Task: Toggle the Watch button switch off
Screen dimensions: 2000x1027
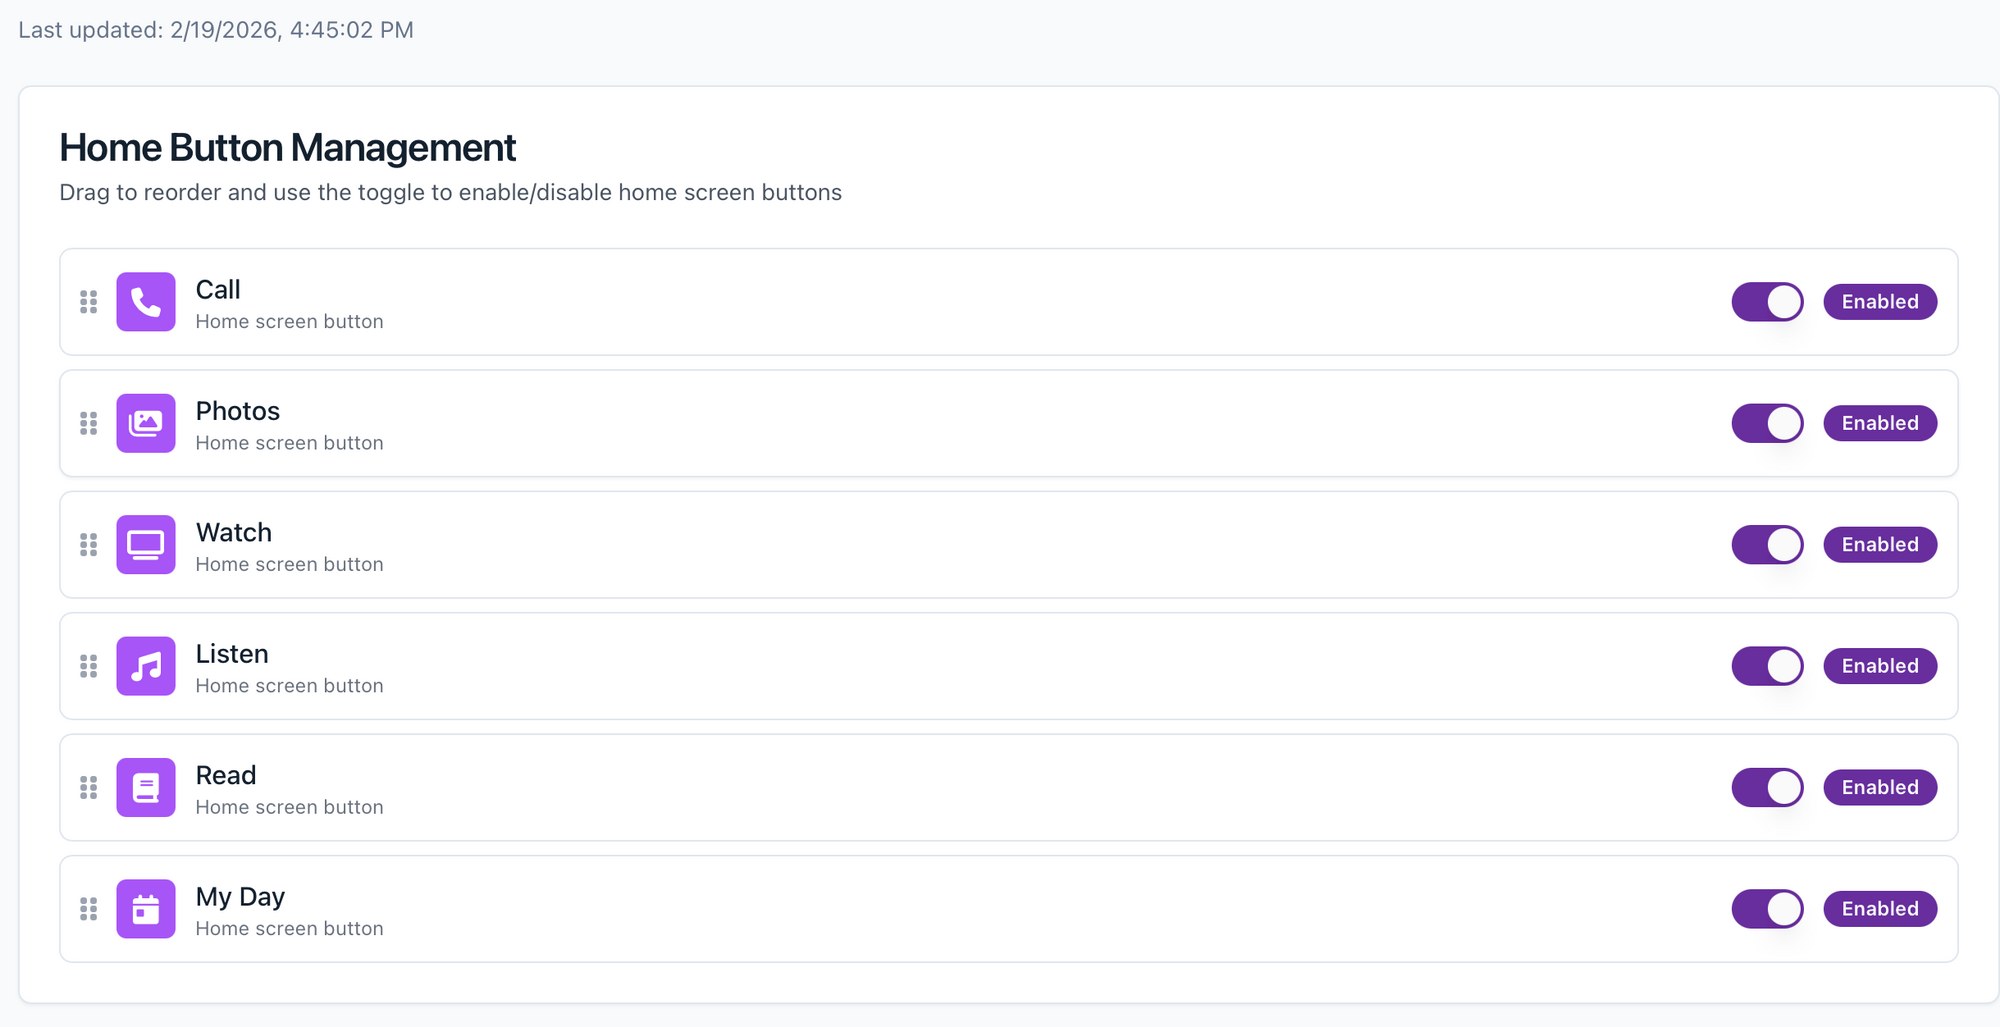Action: click(x=1767, y=545)
